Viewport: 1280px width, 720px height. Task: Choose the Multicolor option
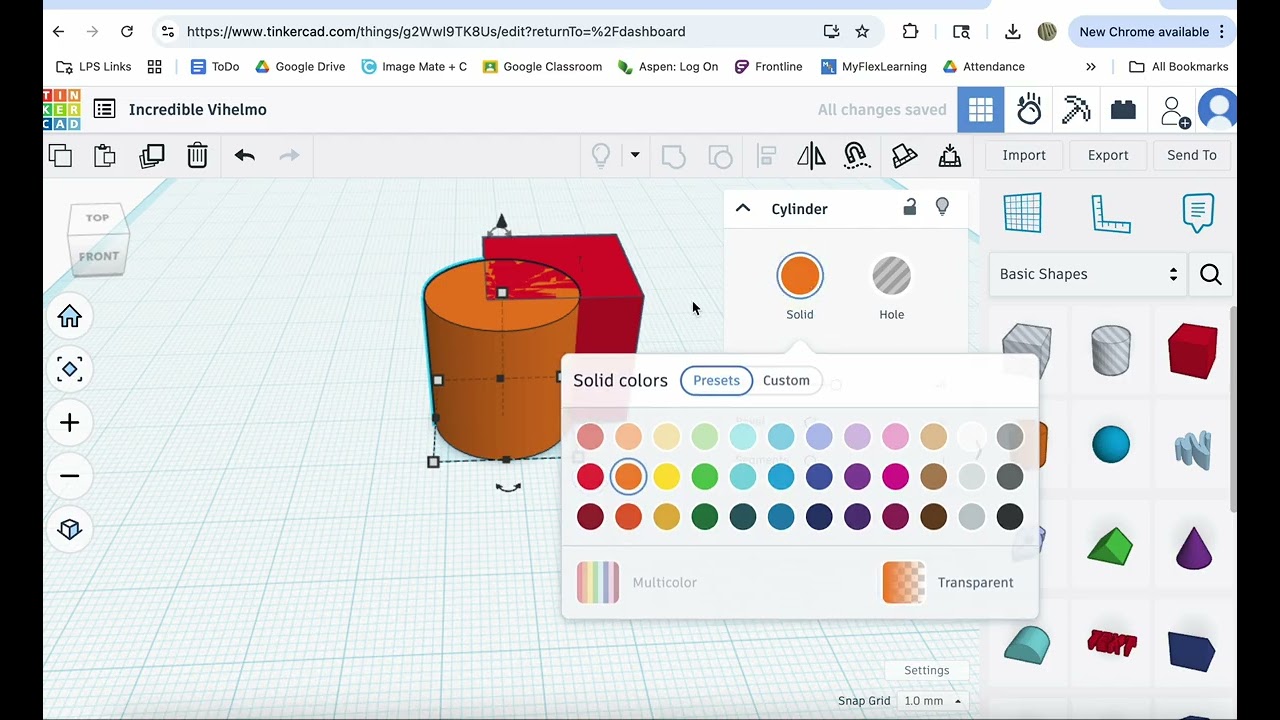pos(637,583)
